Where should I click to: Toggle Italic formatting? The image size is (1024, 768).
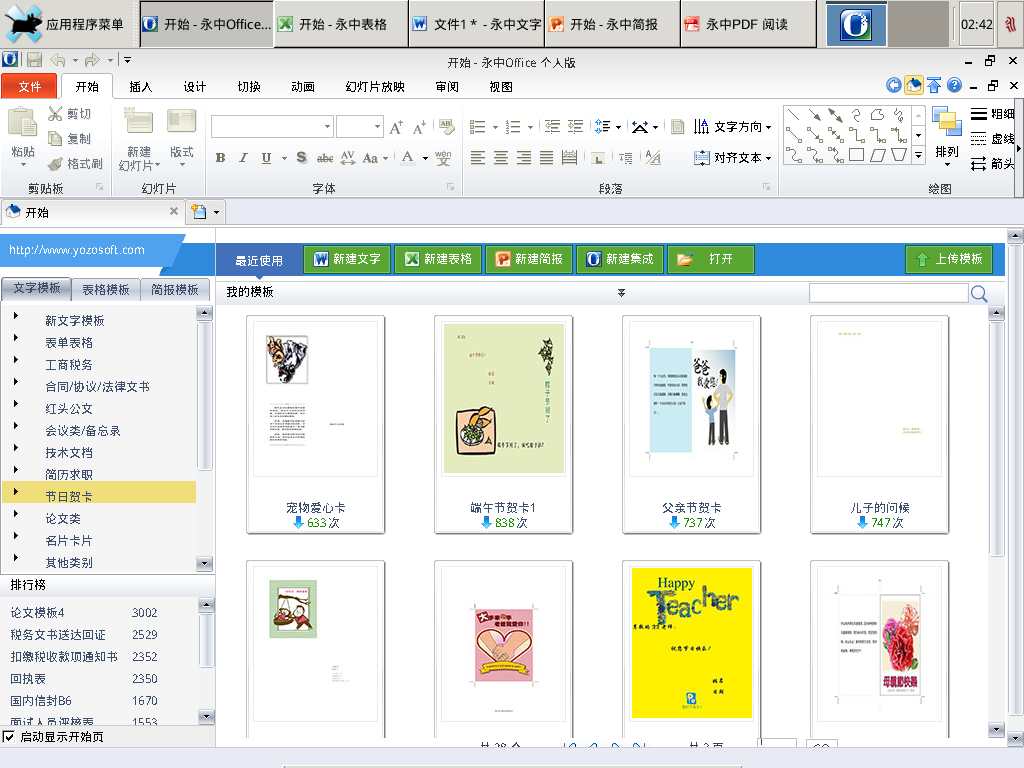[244, 157]
